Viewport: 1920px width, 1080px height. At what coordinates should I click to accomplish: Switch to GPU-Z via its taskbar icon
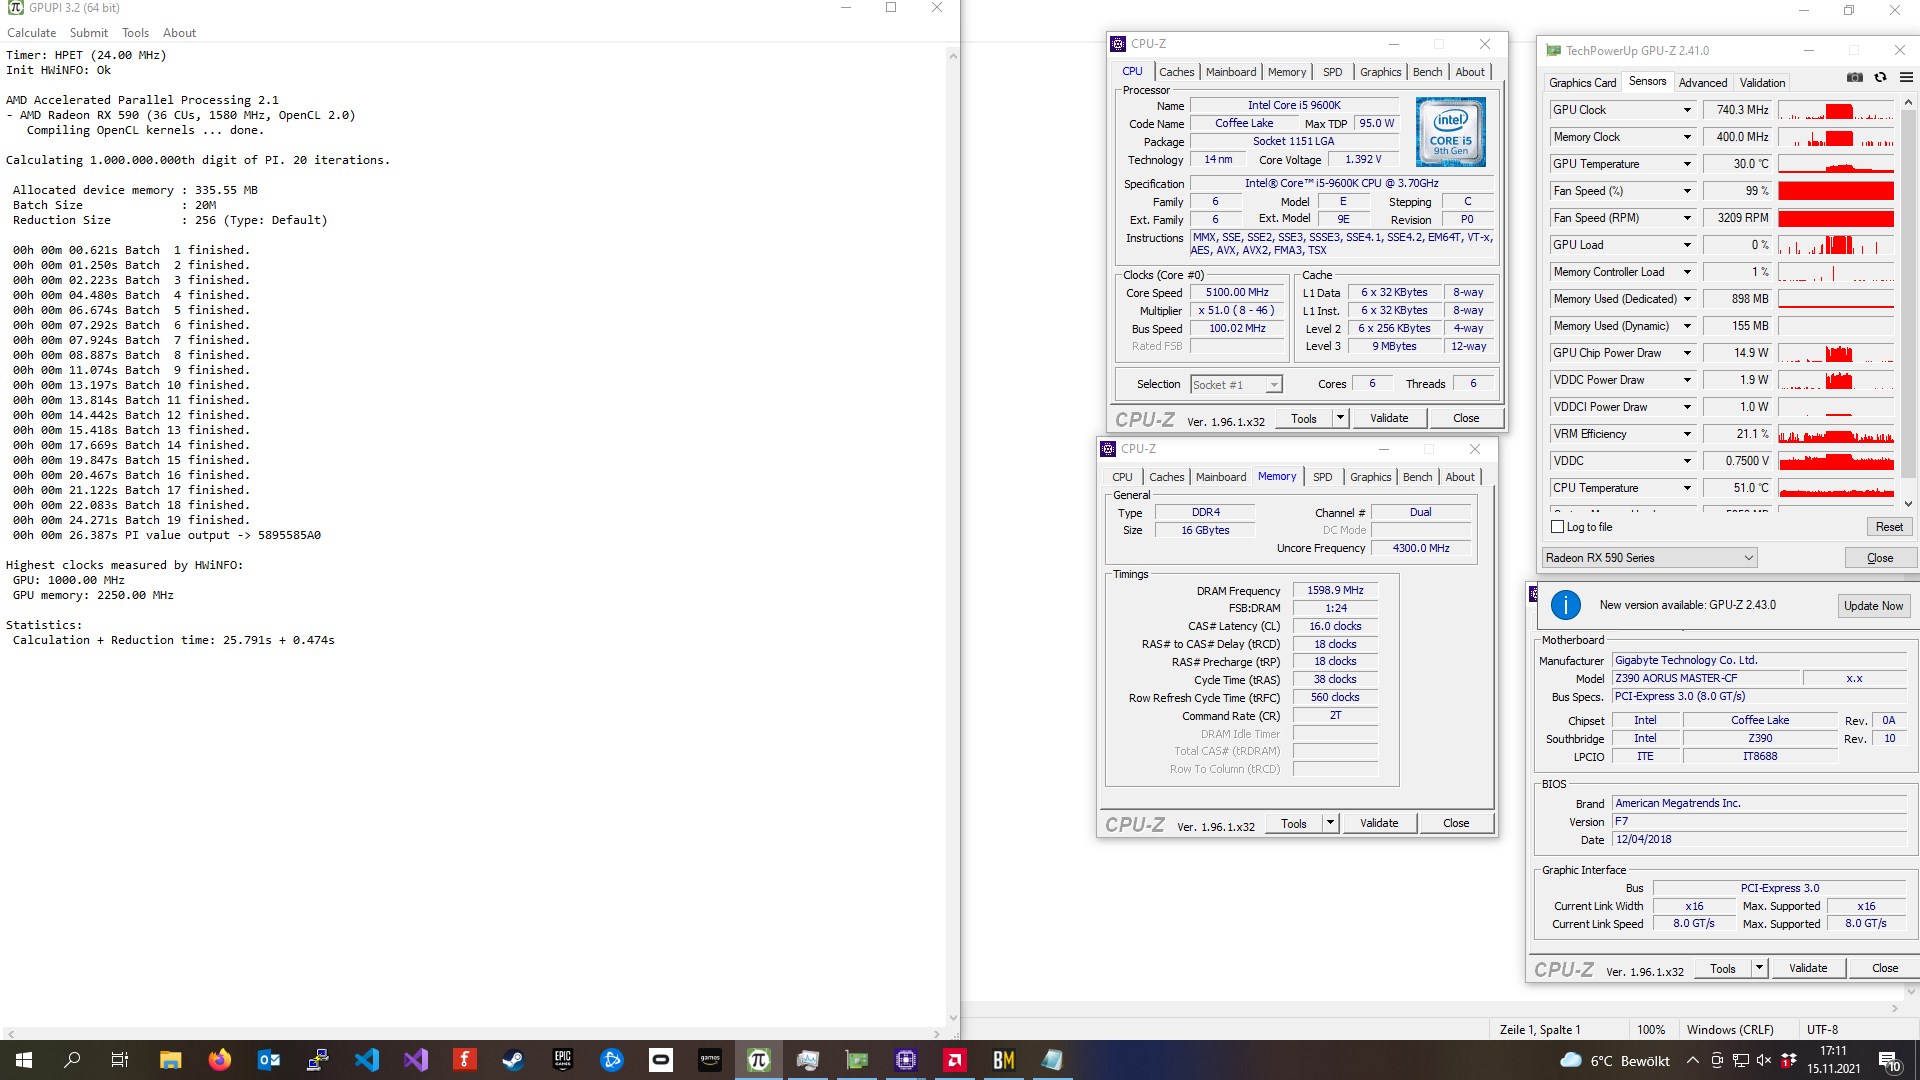[856, 1060]
